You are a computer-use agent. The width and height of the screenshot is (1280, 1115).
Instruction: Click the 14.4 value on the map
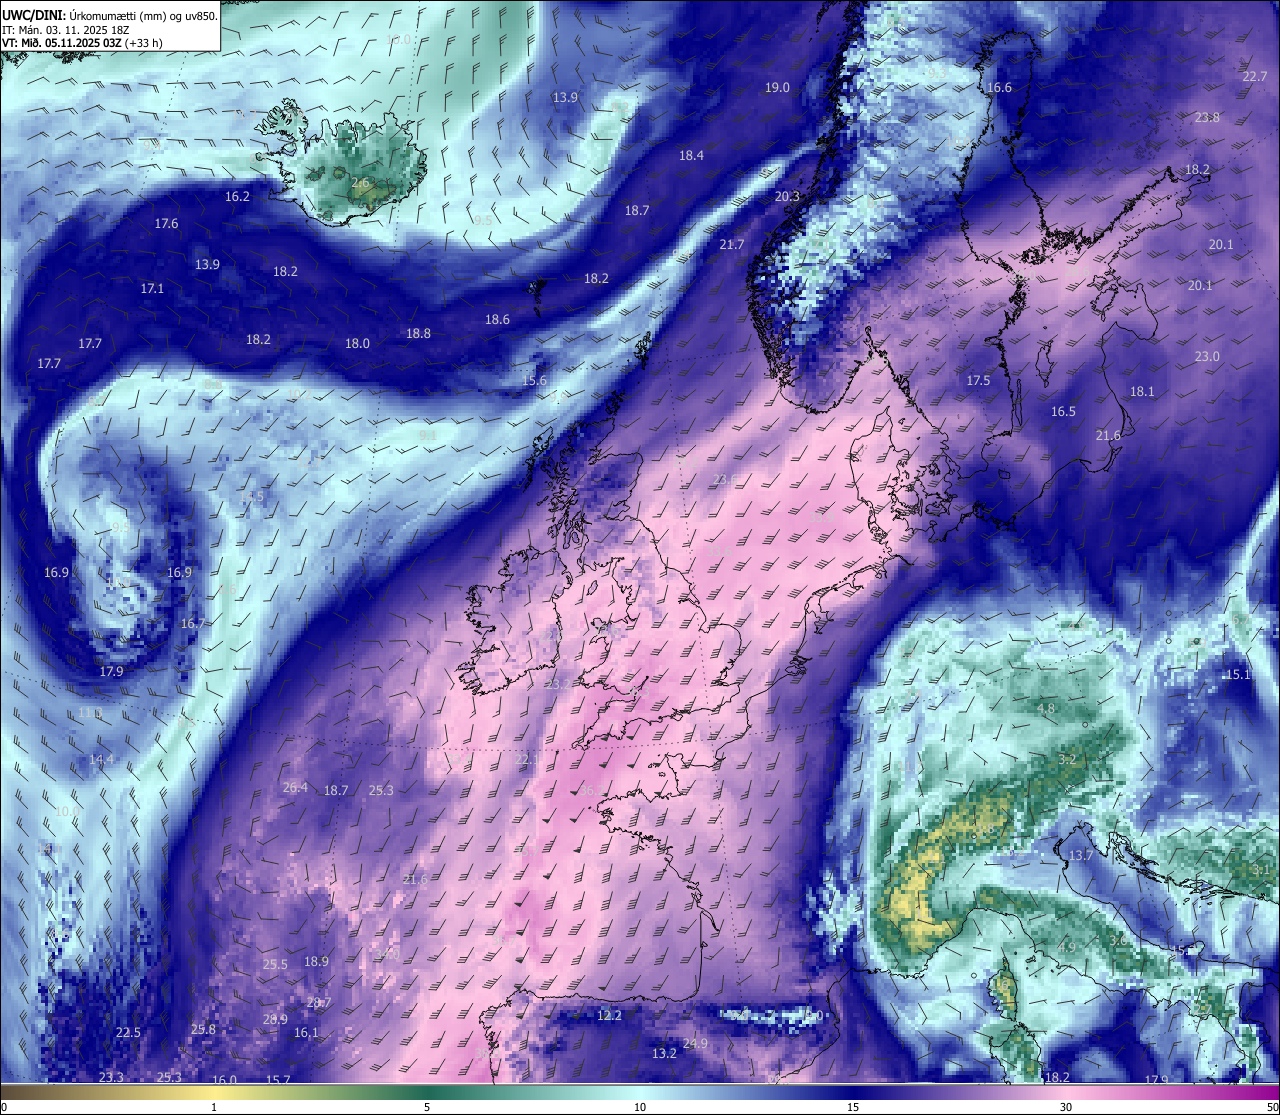(101, 760)
